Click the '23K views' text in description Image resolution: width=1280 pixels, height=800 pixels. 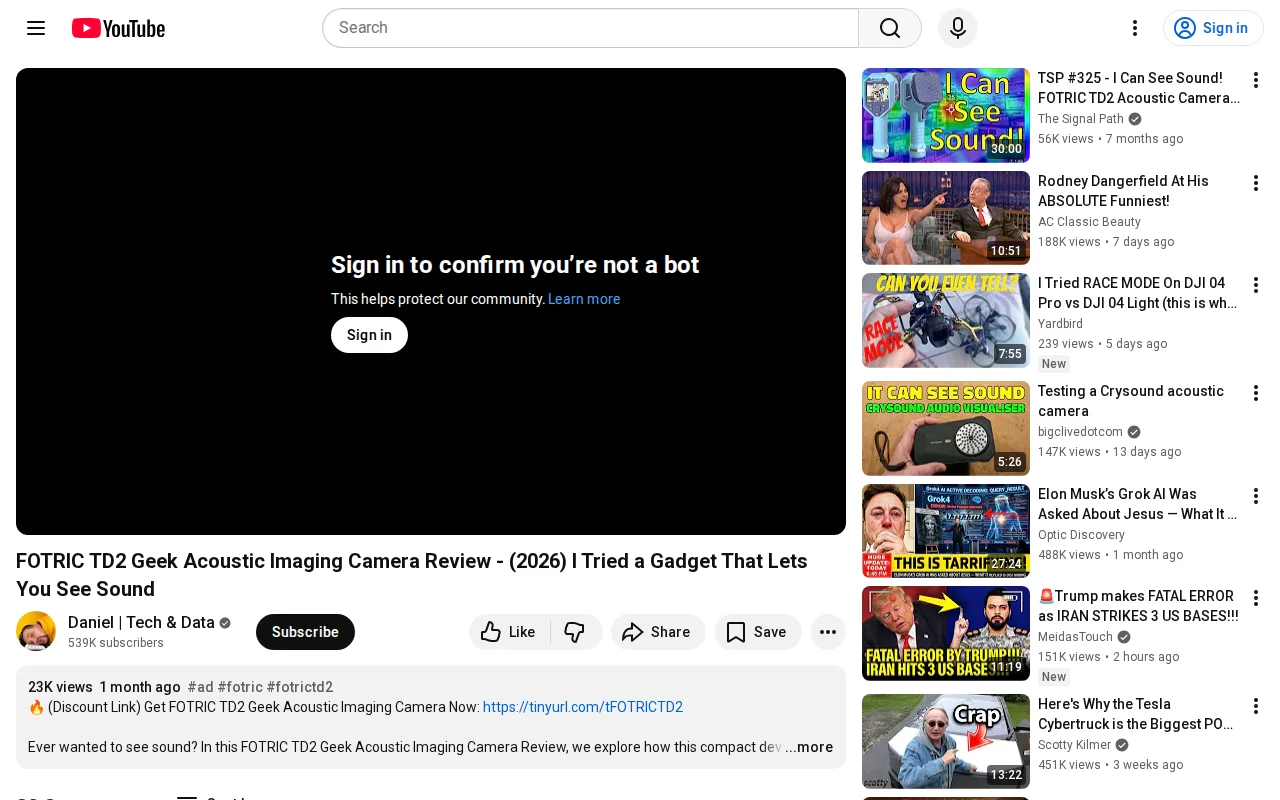[60, 687]
